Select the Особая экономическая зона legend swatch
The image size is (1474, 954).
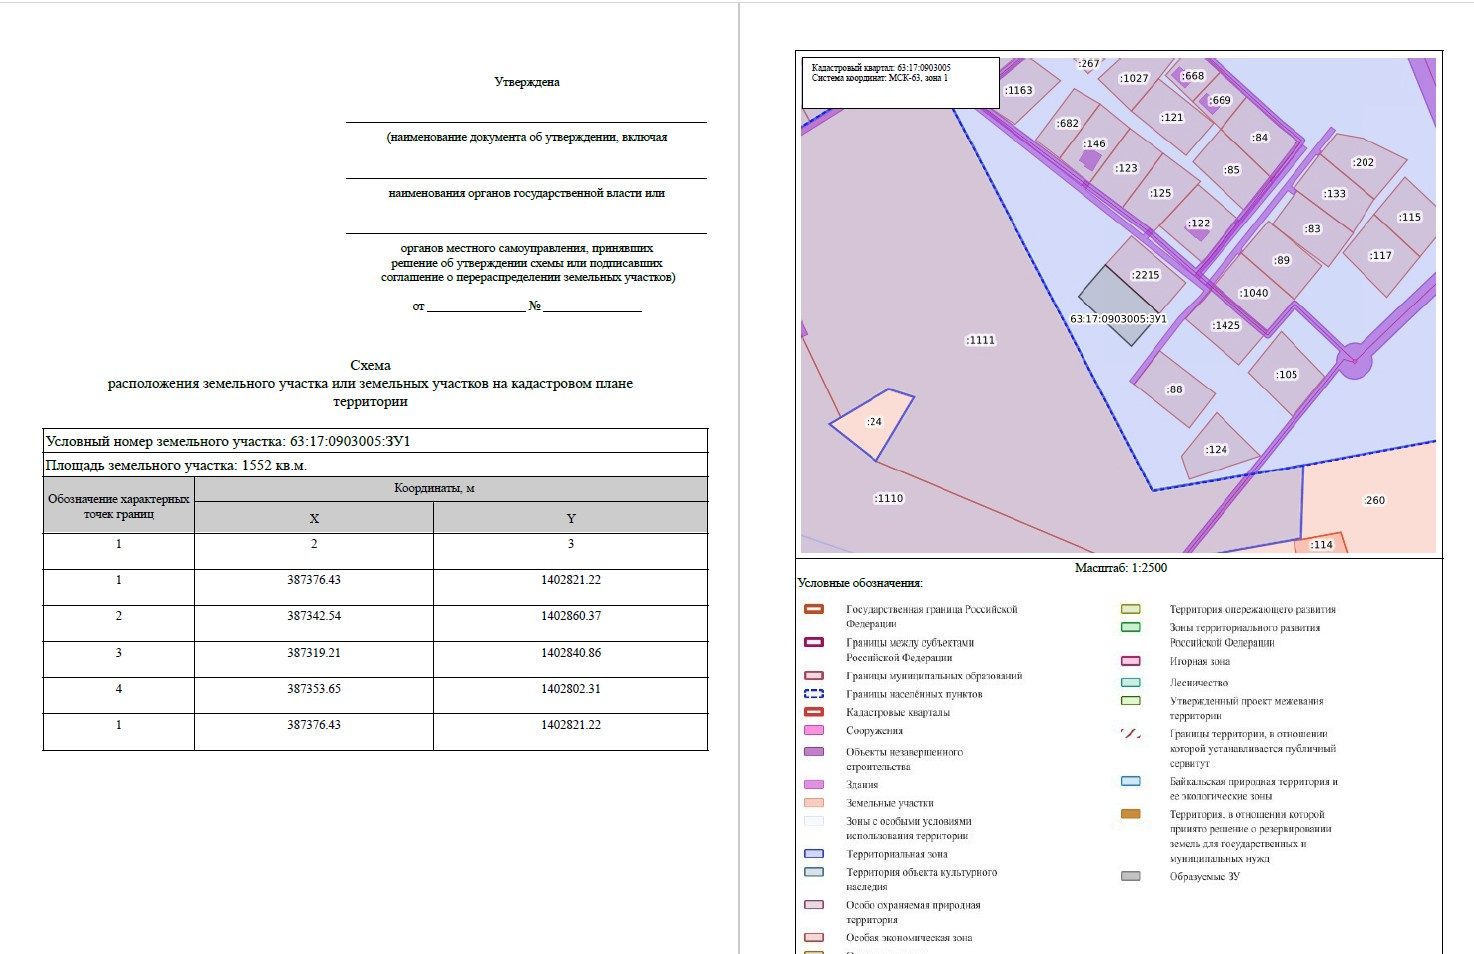coord(814,938)
